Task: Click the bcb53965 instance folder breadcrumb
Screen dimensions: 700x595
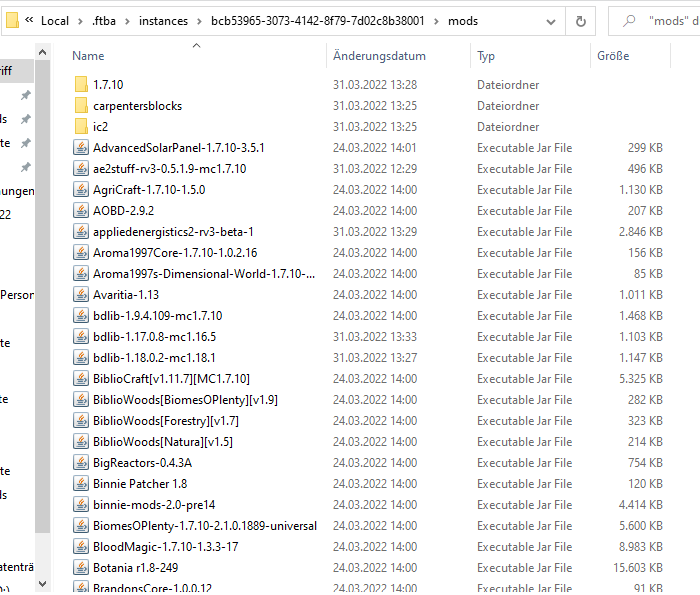Action: [x=317, y=21]
